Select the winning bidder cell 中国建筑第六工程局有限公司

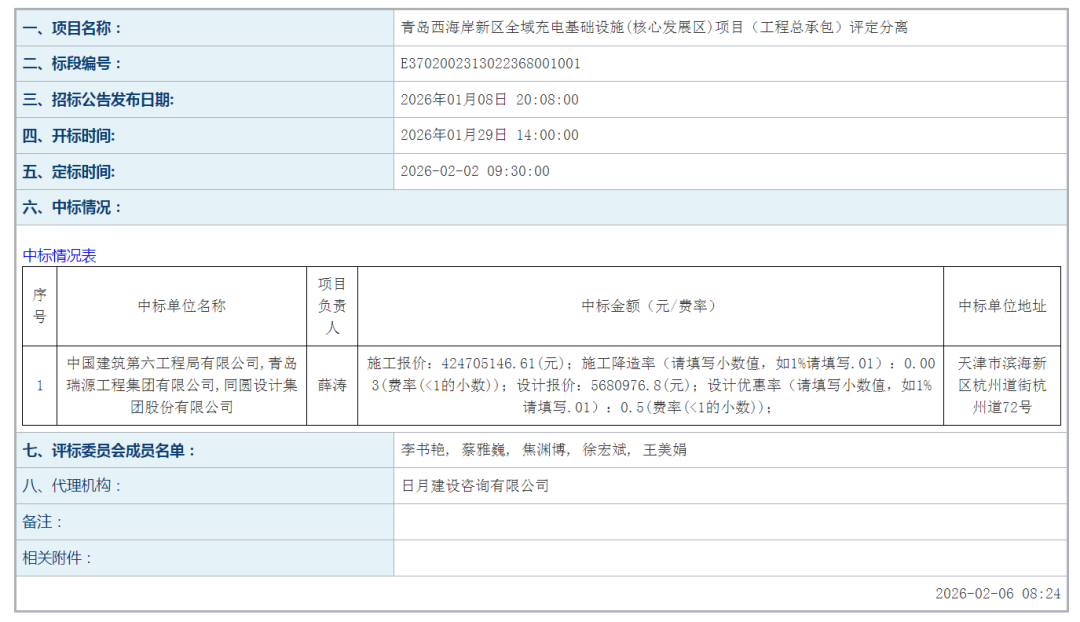pyautogui.click(x=181, y=386)
